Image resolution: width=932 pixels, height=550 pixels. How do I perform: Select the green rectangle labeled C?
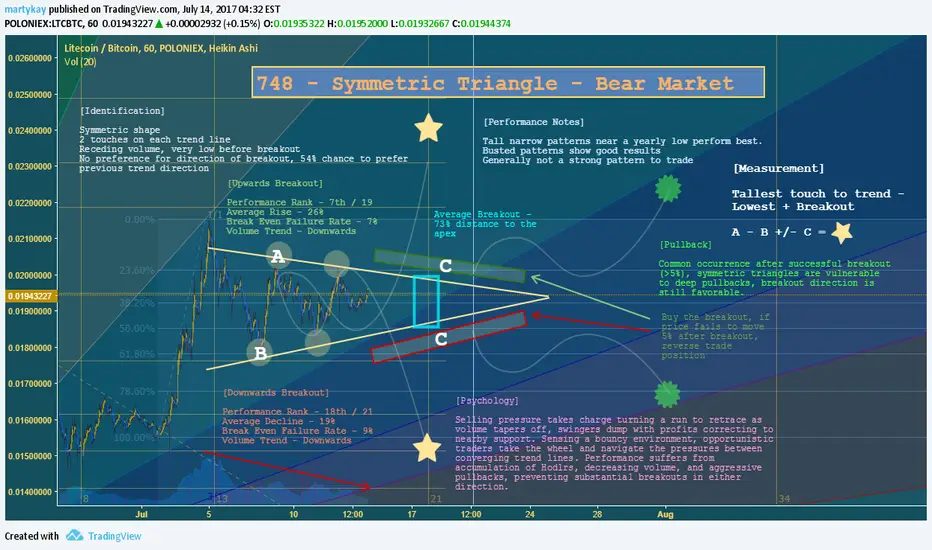(x=449, y=265)
